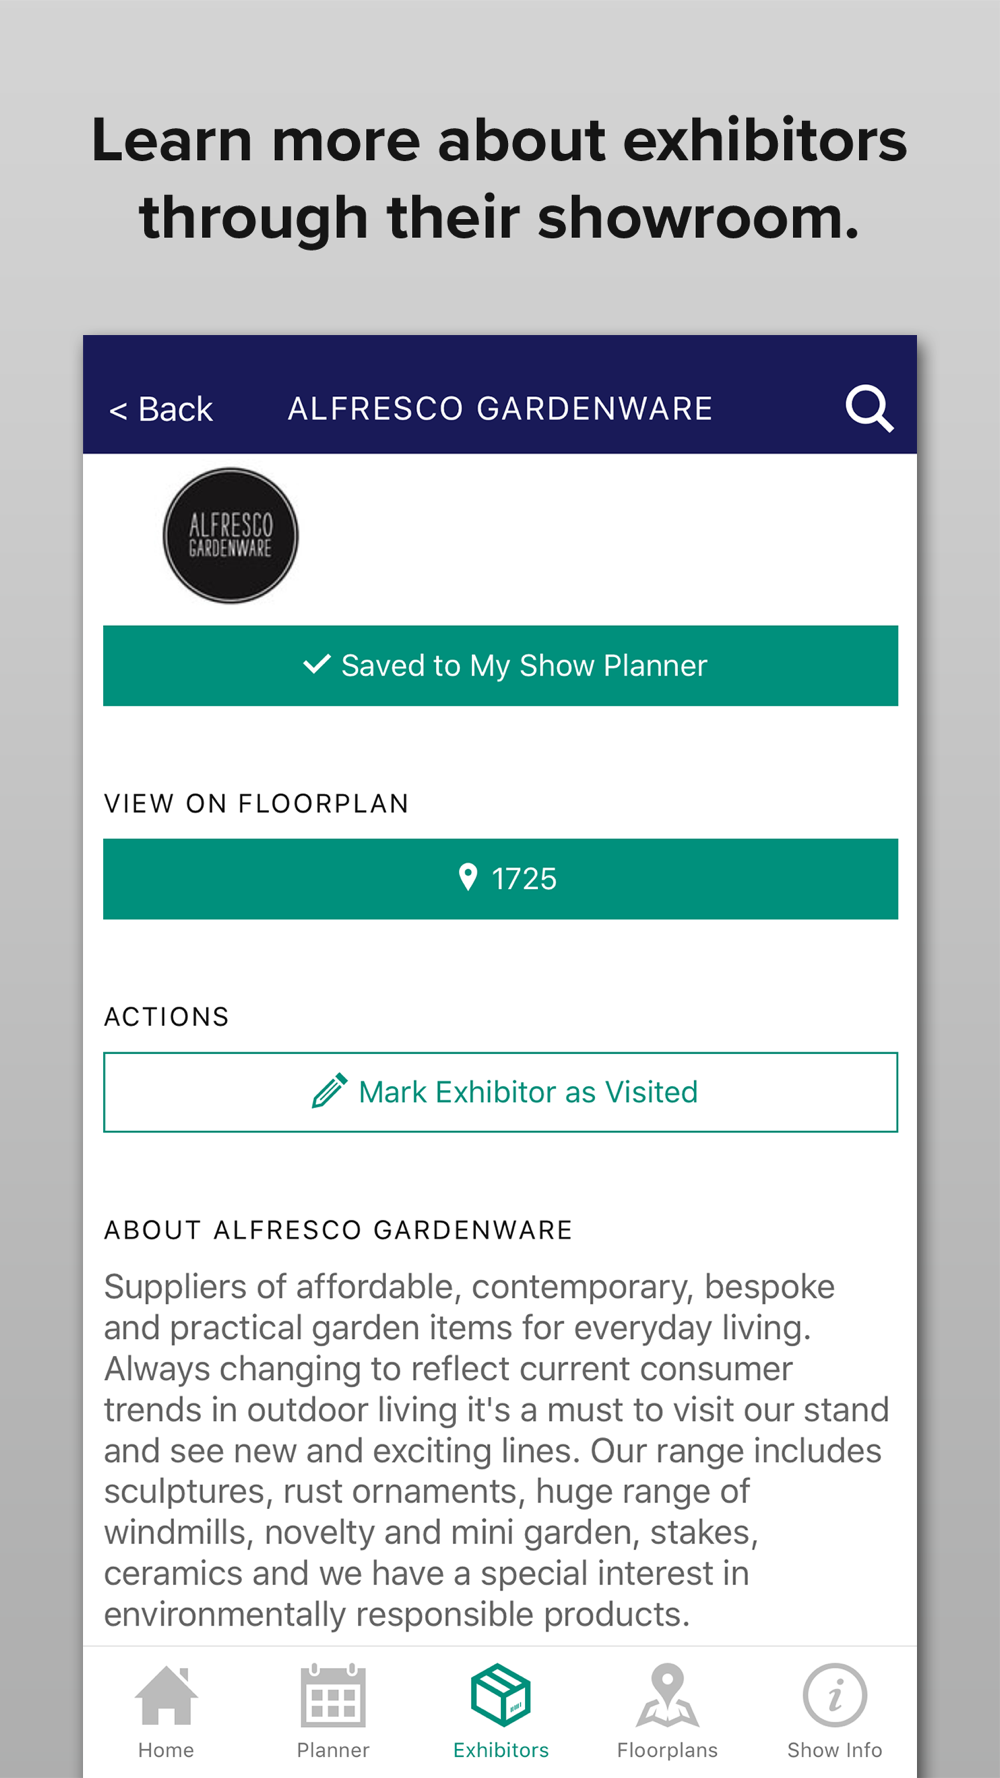Toggle Saved to My Show Planner

click(x=500, y=666)
